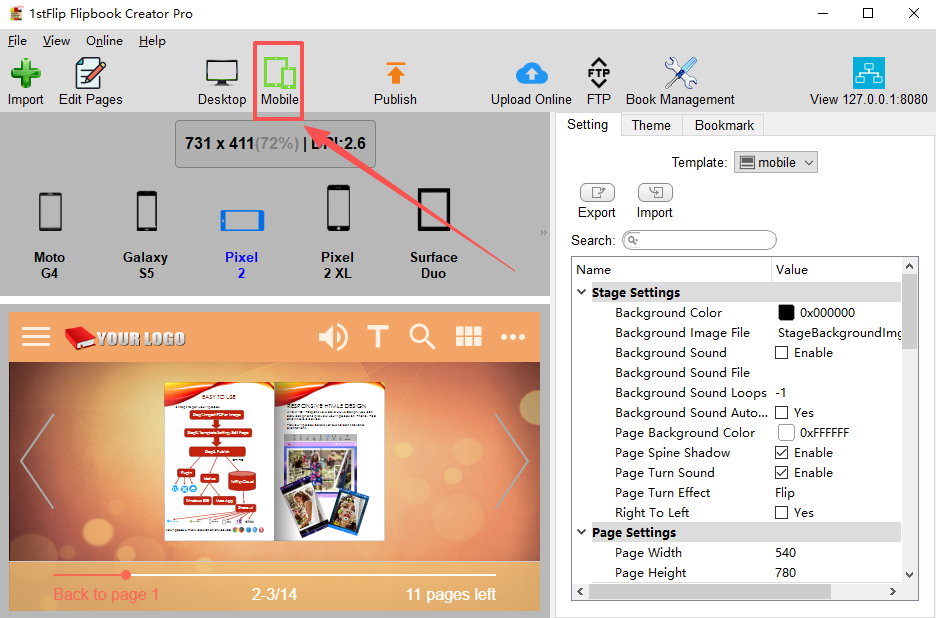Collapse the Page Settings group

[x=581, y=532]
